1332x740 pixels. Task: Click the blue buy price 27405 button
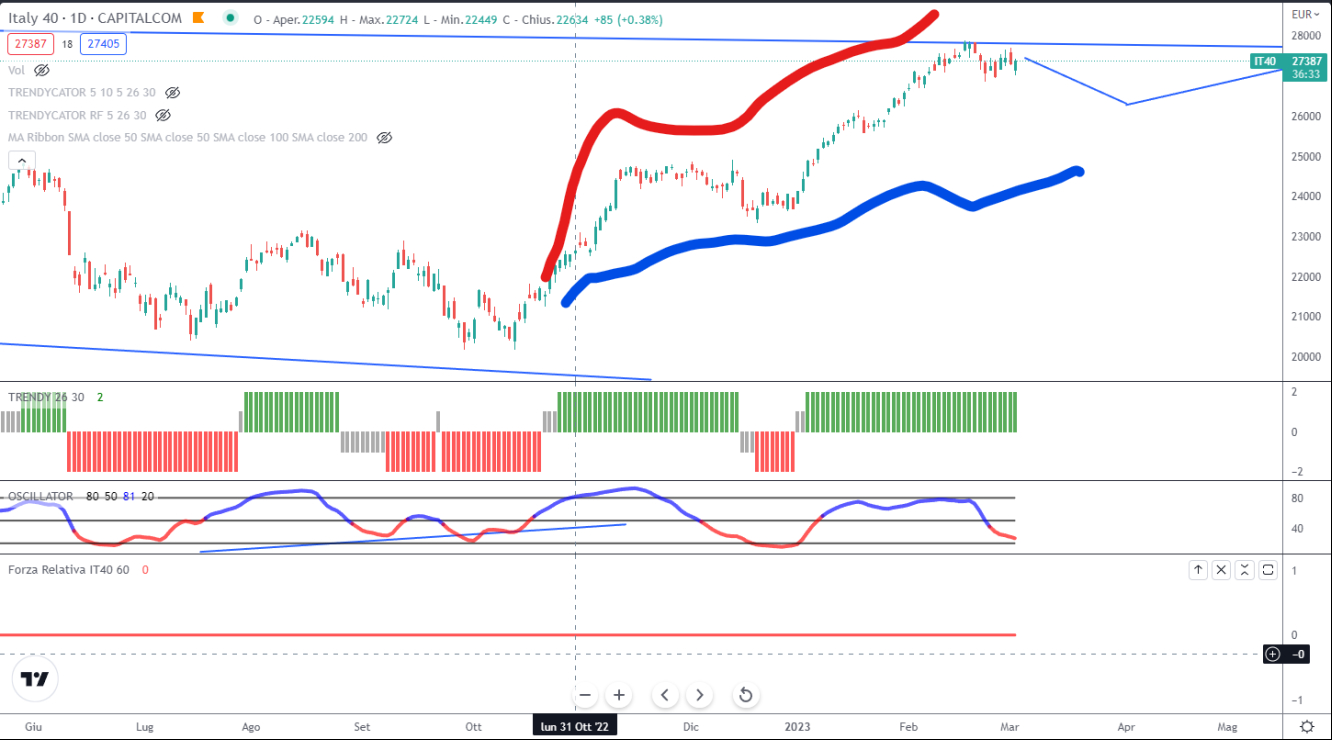click(104, 44)
